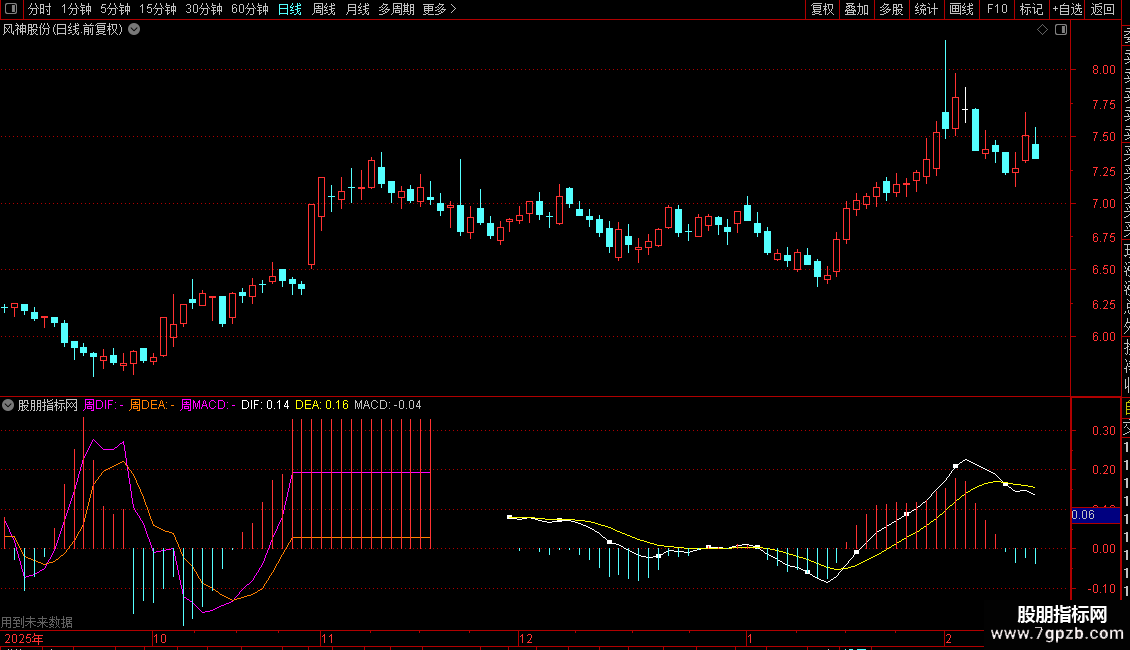Select the 60分钟 period
The width and height of the screenshot is (1130, 650).
coord(250,9)
